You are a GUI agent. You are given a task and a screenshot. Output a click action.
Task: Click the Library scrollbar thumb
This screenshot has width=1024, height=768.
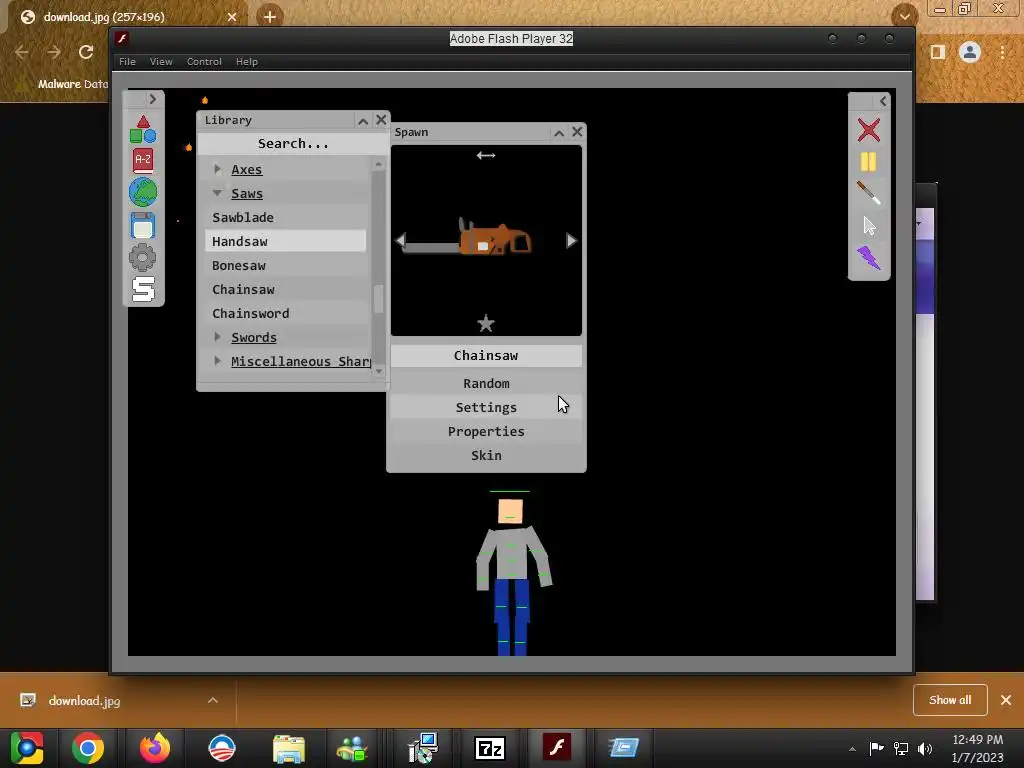tap(379, 299)
